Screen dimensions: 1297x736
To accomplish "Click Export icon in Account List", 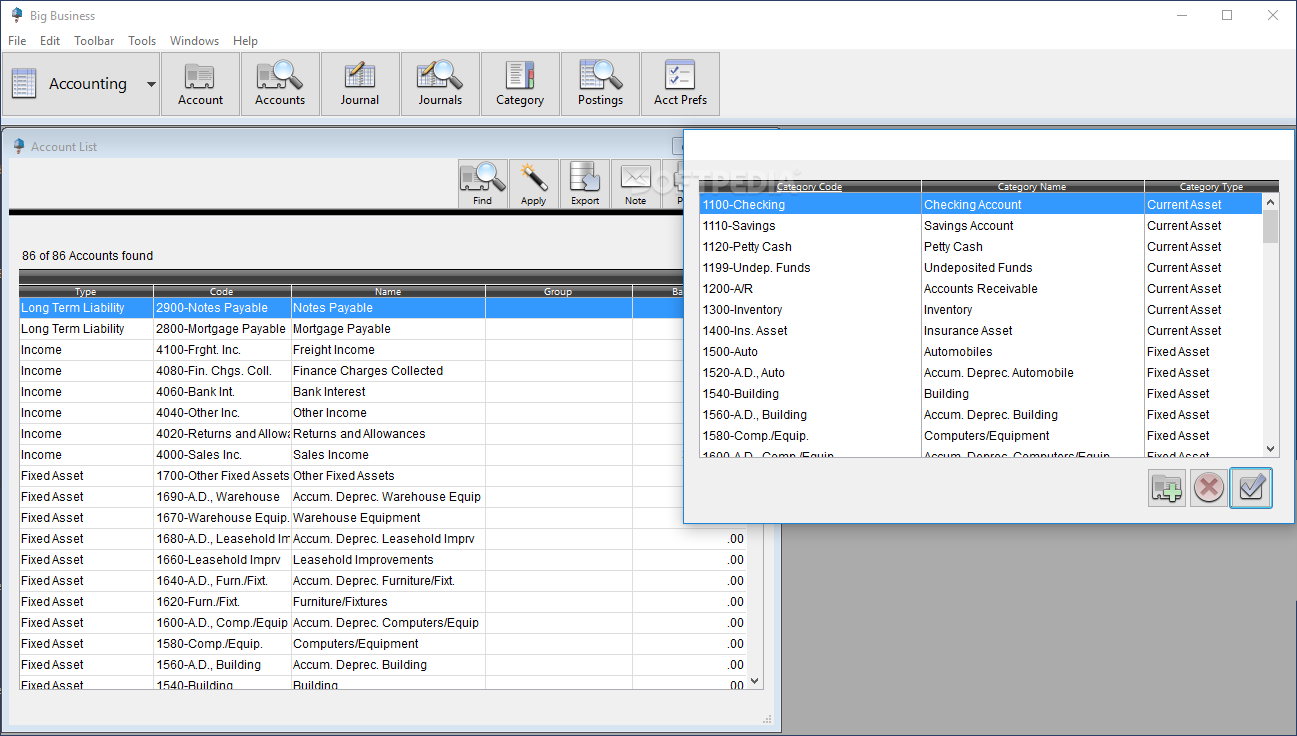I will [x=585, y=184].
